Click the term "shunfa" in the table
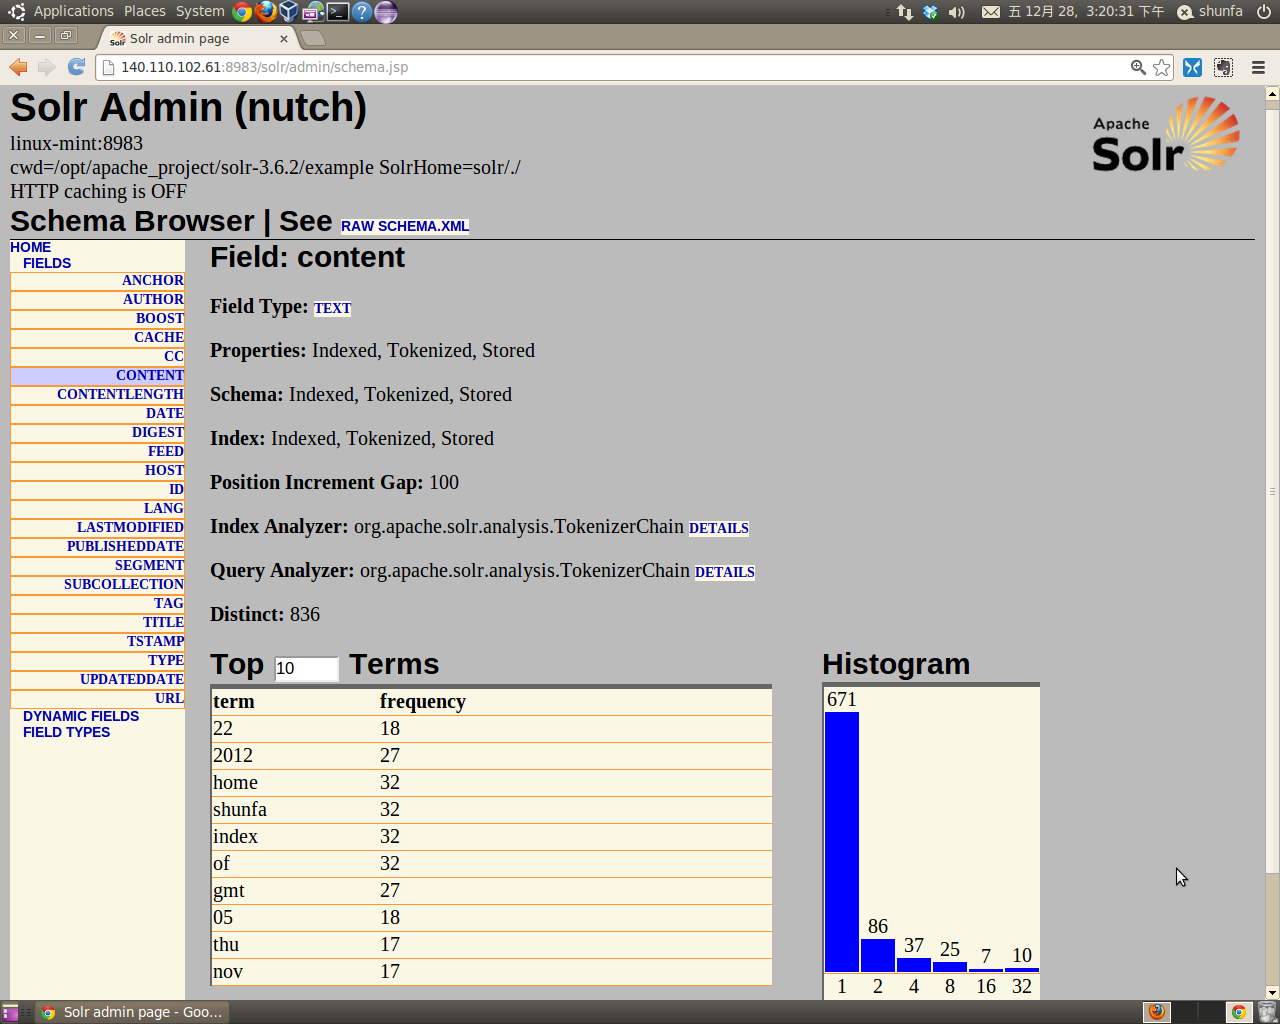This screenshot has width=1280, height=1024. [x=240, y=809]
